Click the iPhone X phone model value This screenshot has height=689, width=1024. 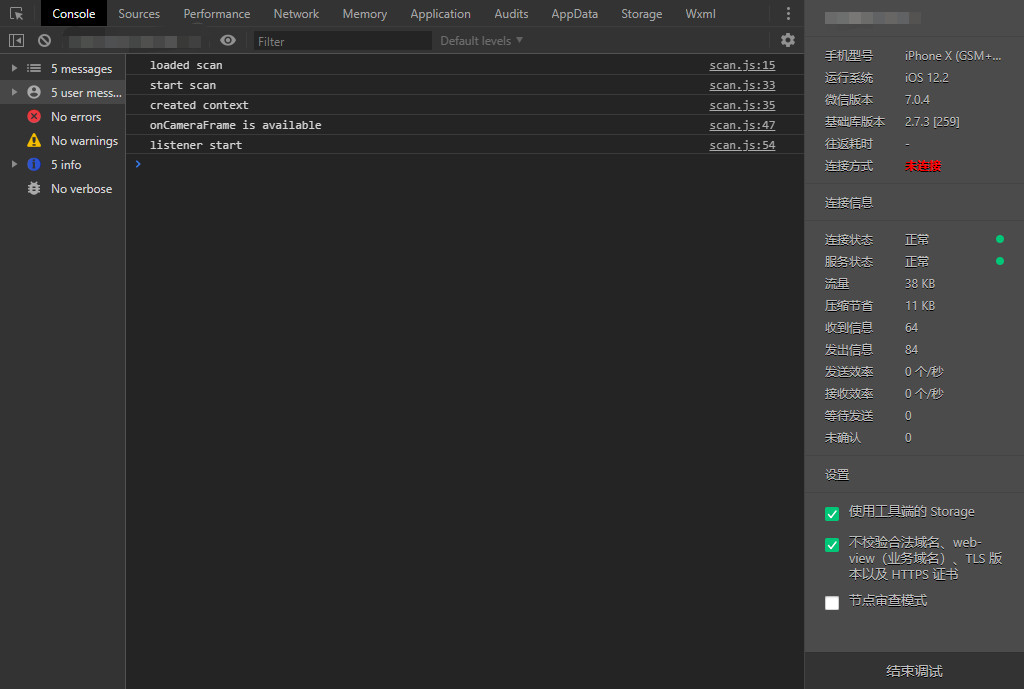coord(953,56)
